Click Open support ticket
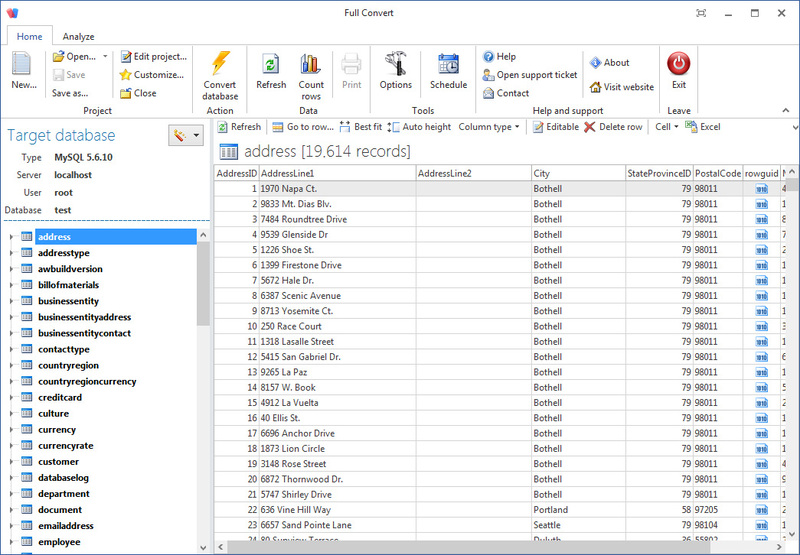 (530, 75)
